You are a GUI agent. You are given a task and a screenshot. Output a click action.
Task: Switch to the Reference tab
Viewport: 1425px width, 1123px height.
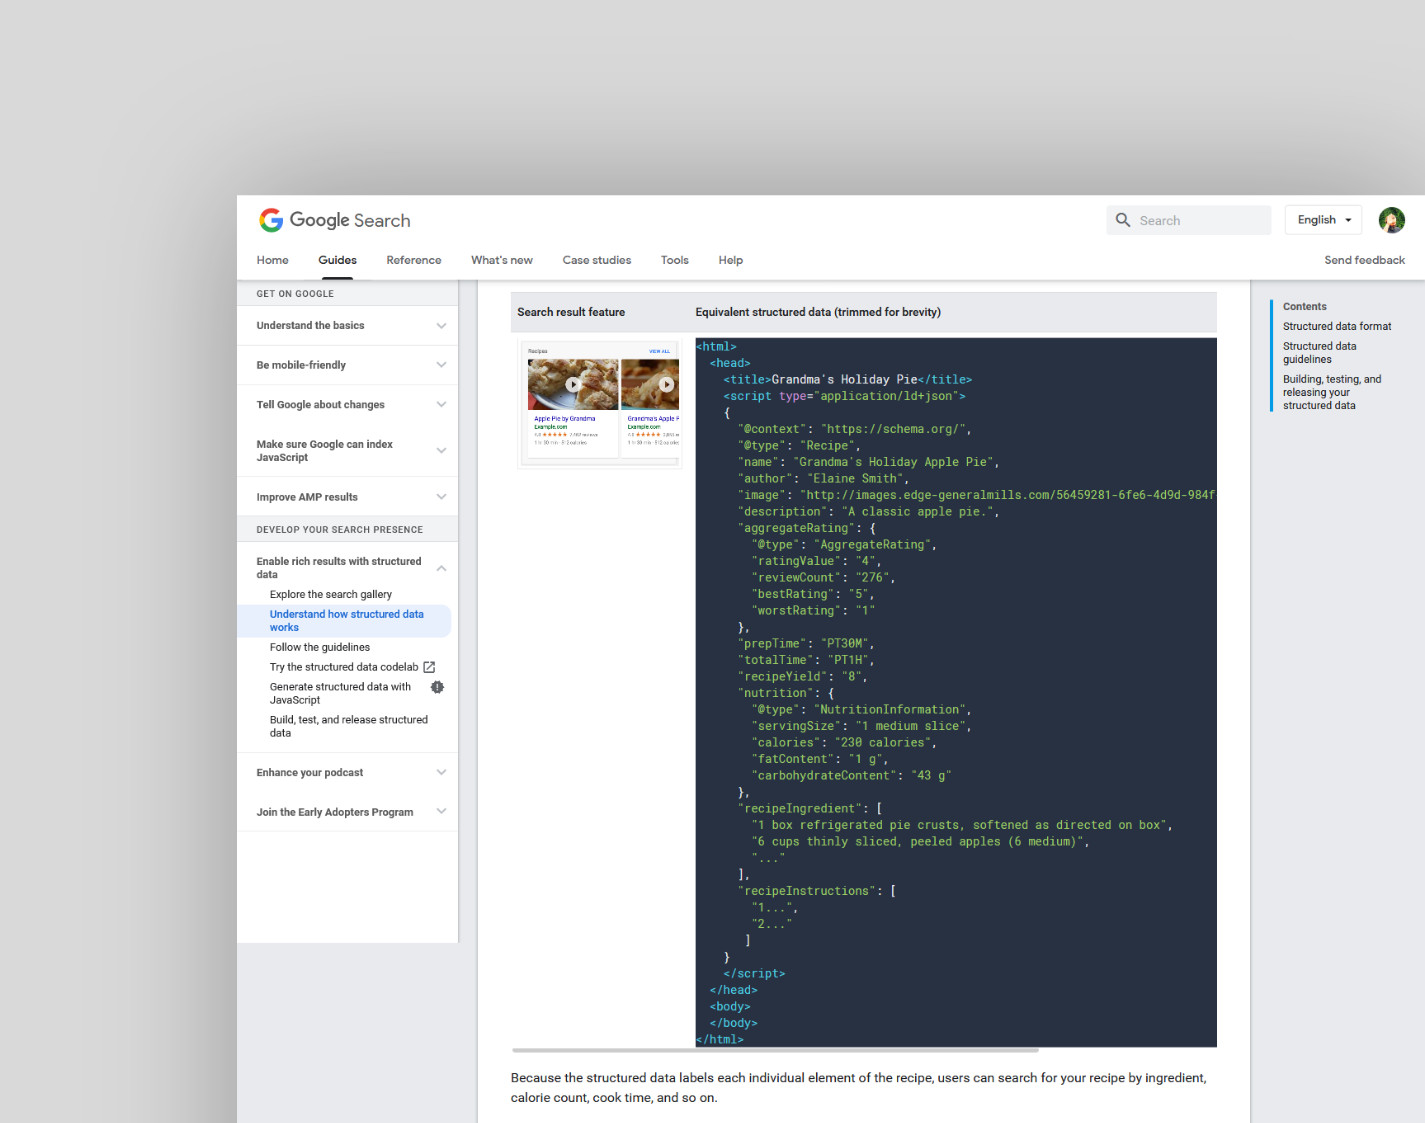click(x=413, y=260)
